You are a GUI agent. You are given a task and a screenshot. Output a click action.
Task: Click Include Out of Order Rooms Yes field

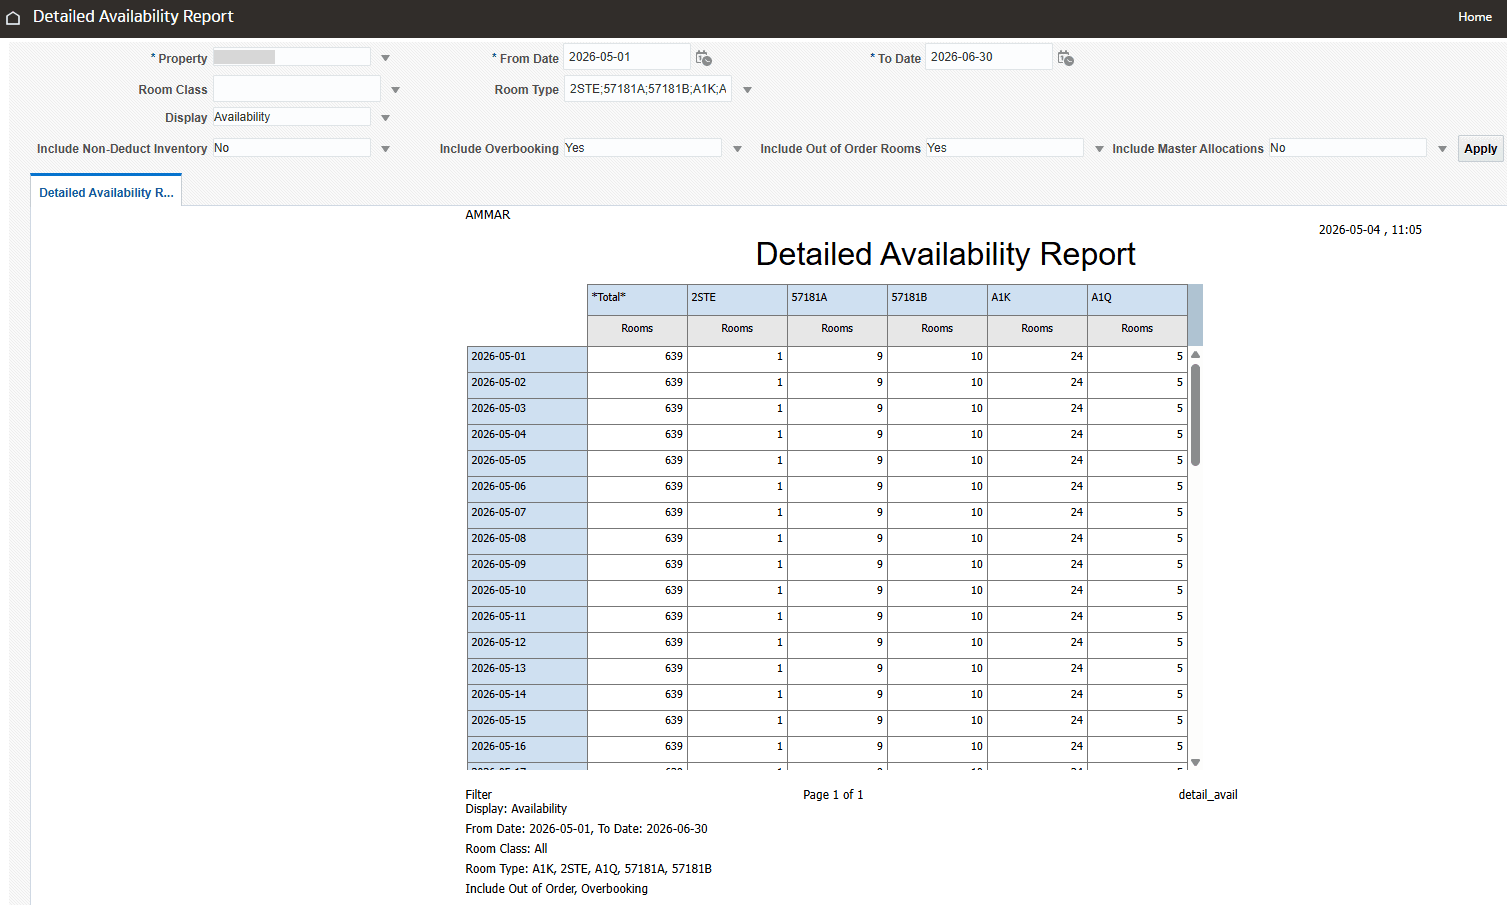coord(1004,148)
